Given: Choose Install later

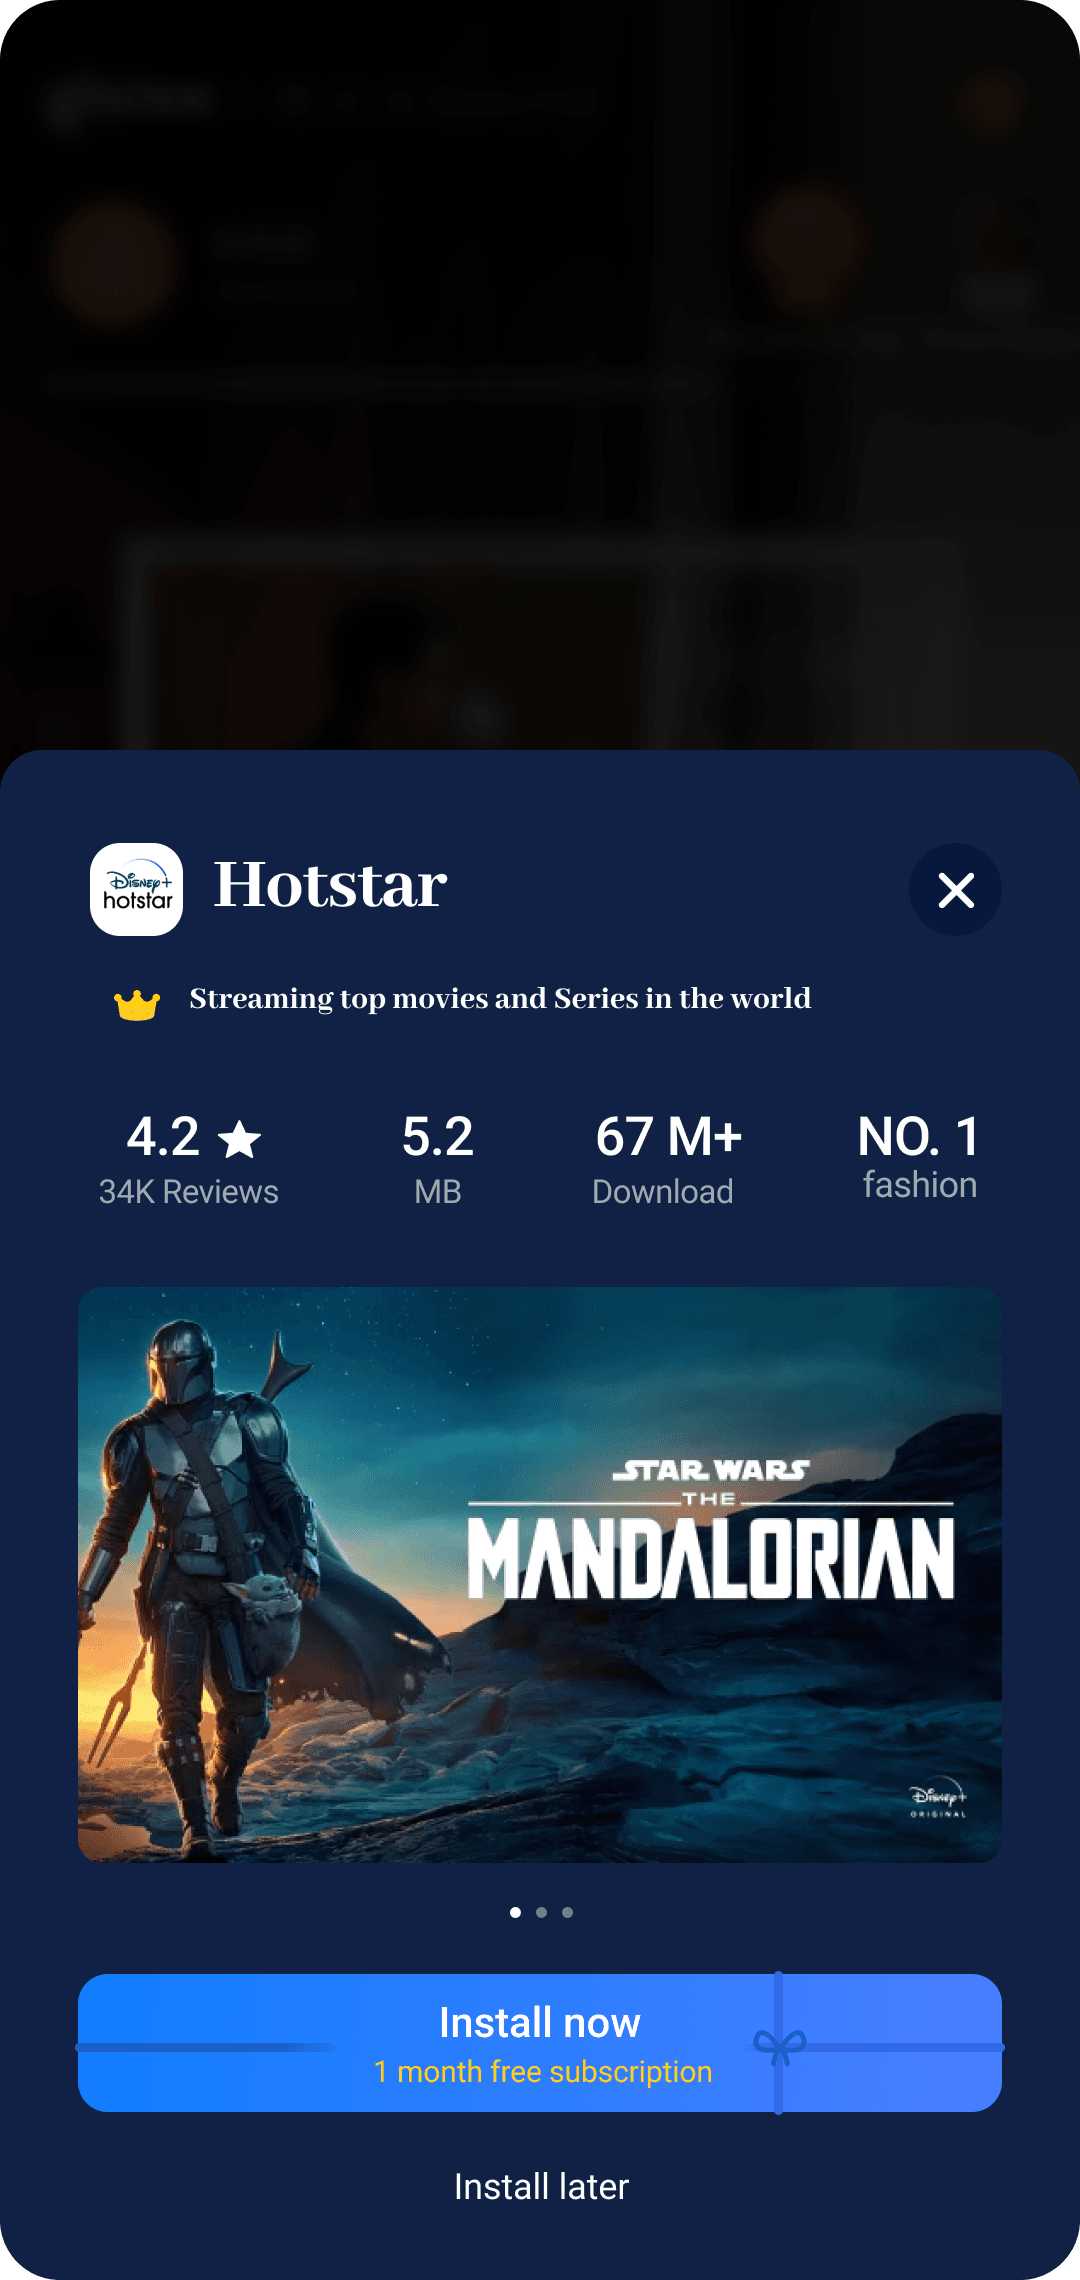Looking at the screenshot, I should (541, 2187).
